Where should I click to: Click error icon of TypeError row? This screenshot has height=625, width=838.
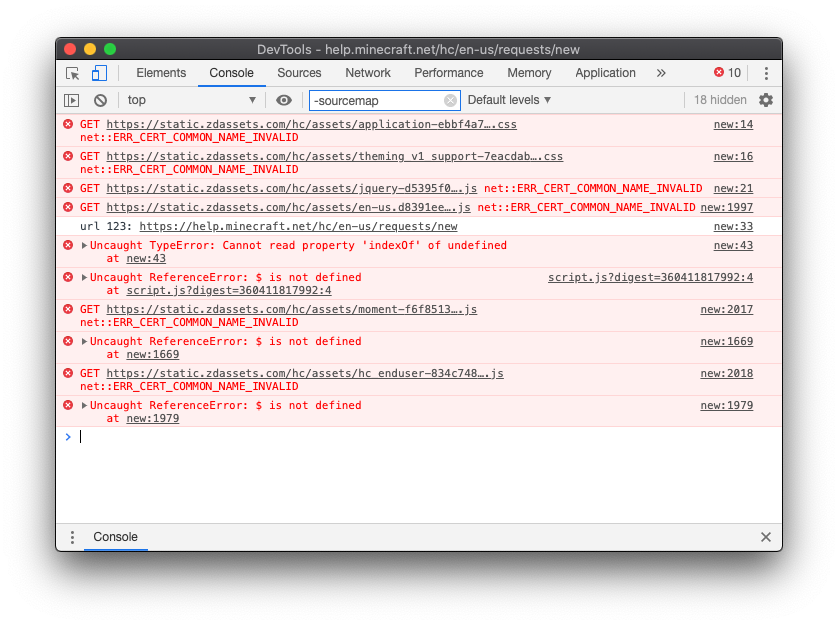[68, 245]
